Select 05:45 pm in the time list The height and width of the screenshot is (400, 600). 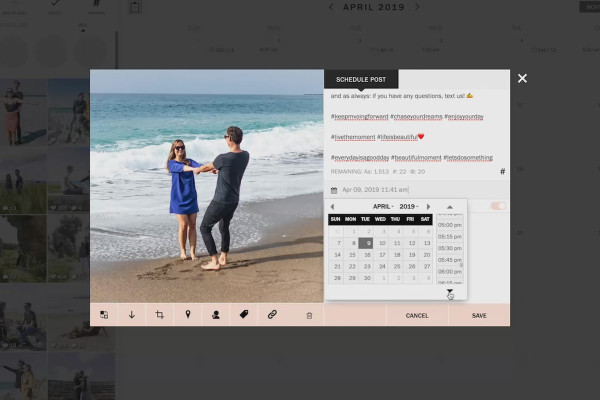coord(450,260)
